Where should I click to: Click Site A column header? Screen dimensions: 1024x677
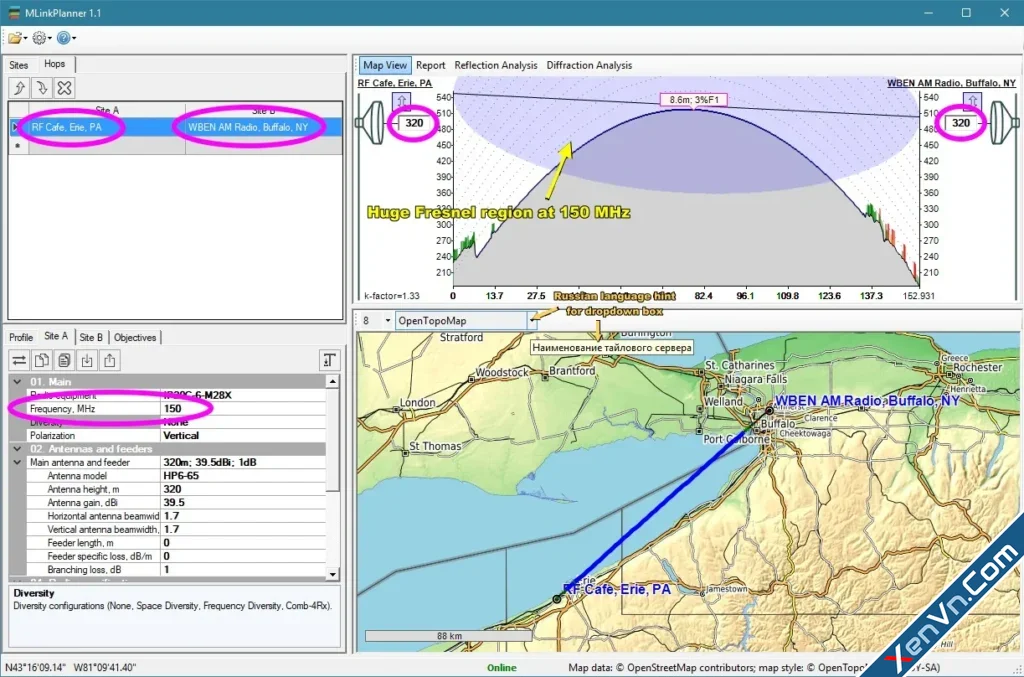[x=106, y=110]
